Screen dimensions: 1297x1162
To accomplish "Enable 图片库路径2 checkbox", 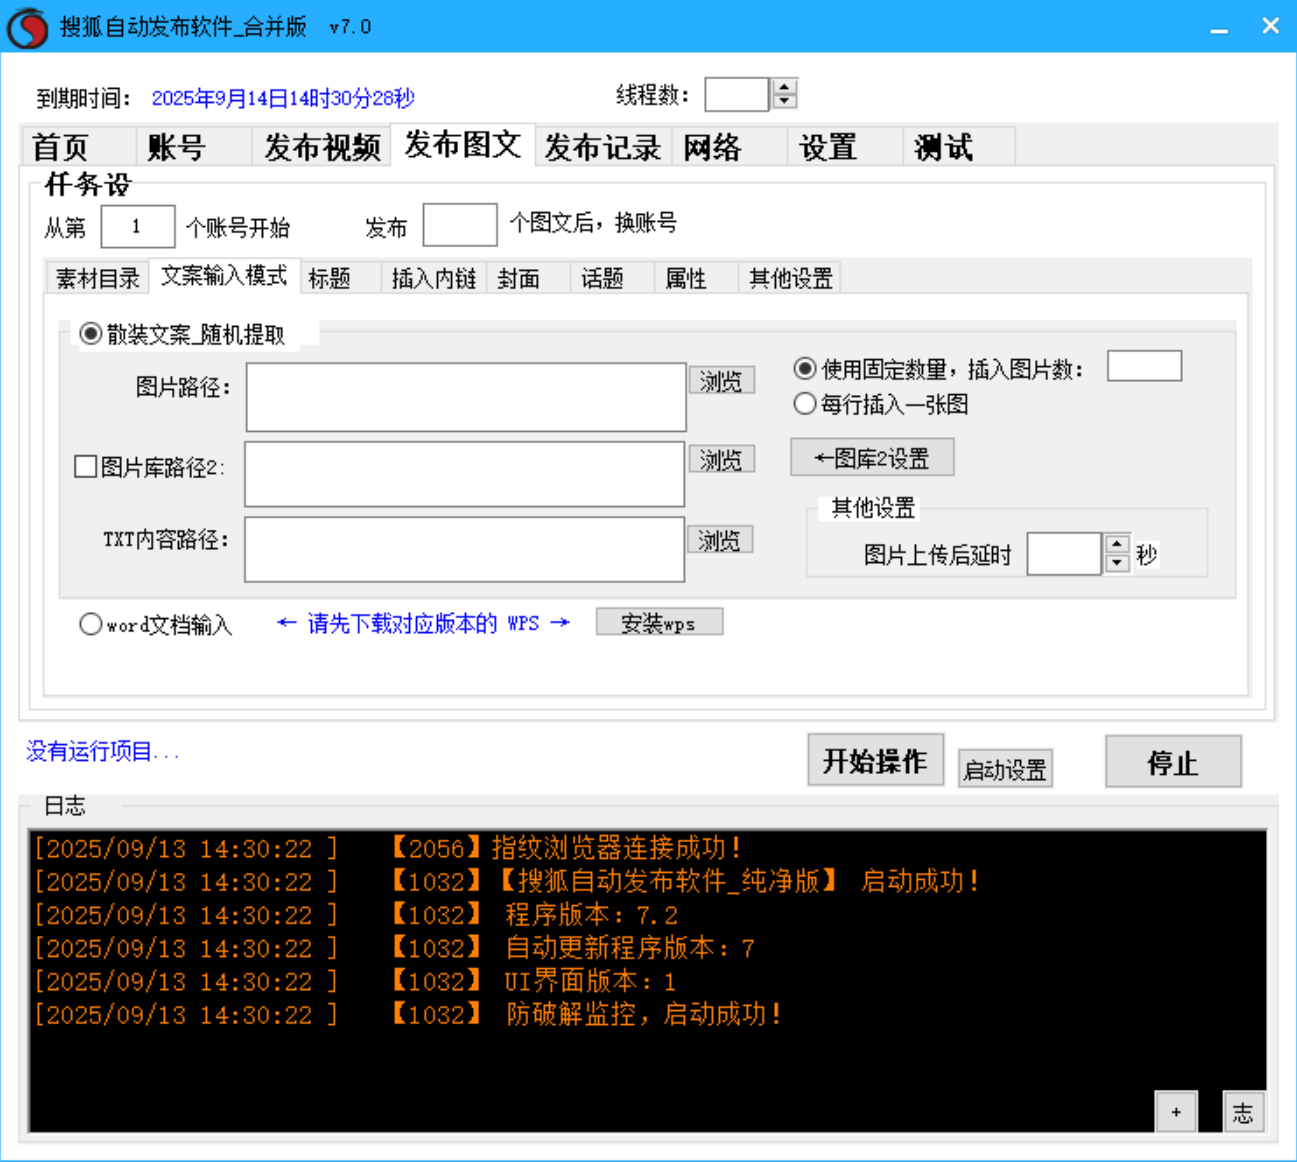I will 85,465.
